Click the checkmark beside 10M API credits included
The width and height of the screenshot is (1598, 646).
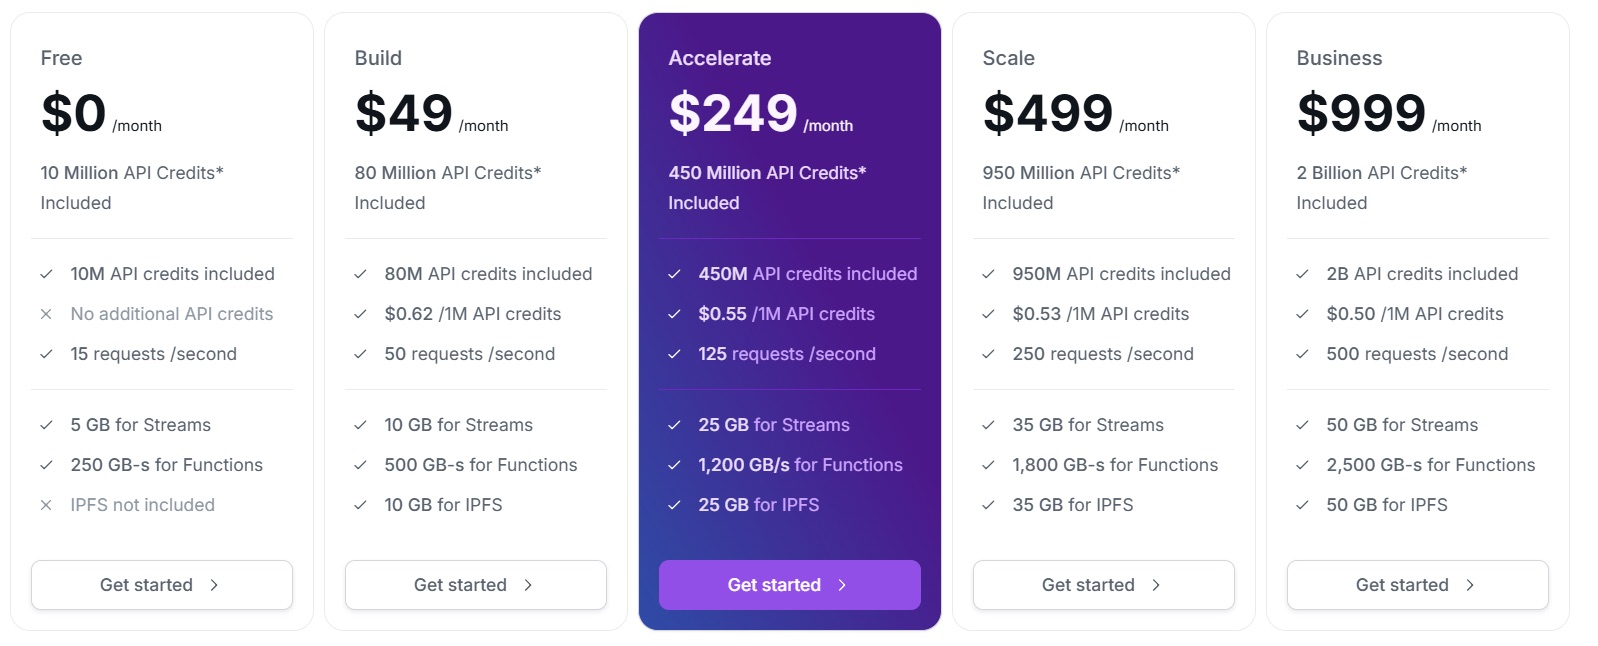[46, 273]
